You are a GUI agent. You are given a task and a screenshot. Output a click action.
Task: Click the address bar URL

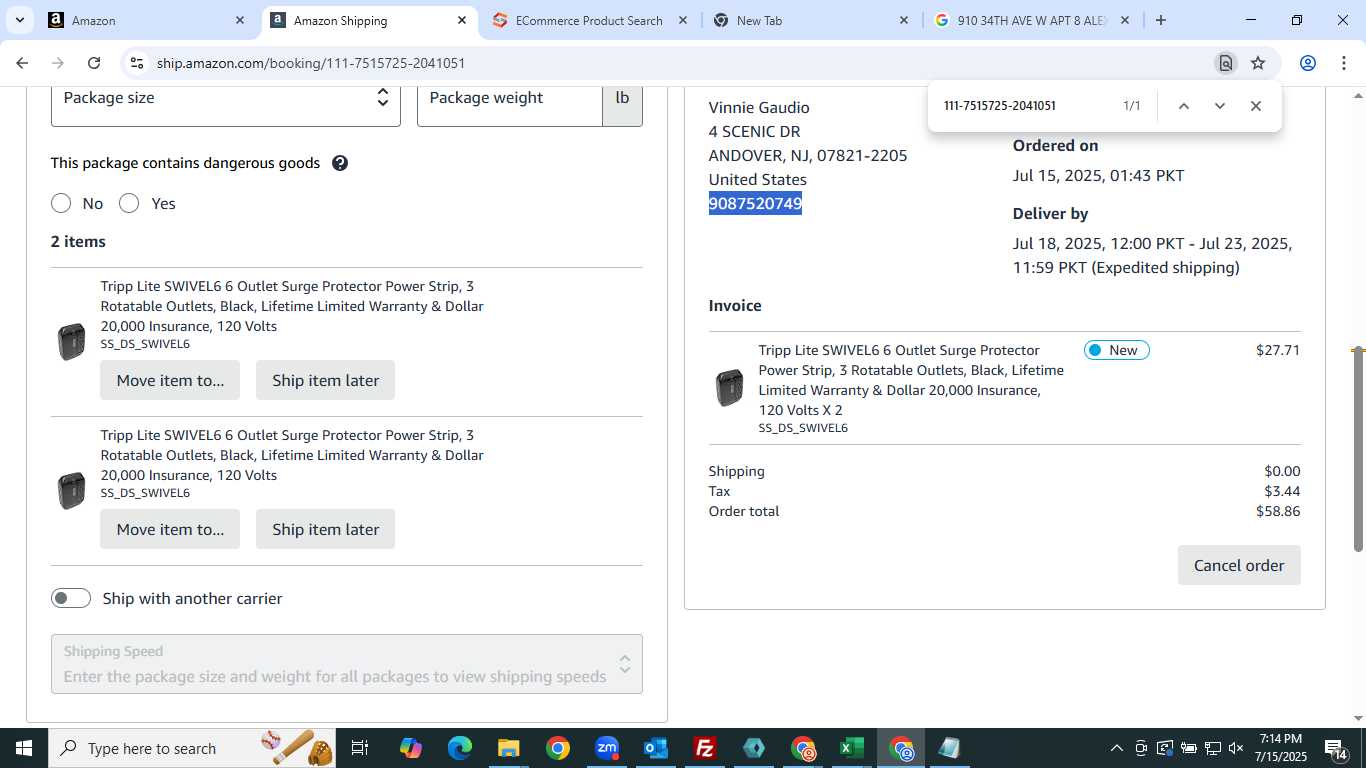tap(311, 63)
